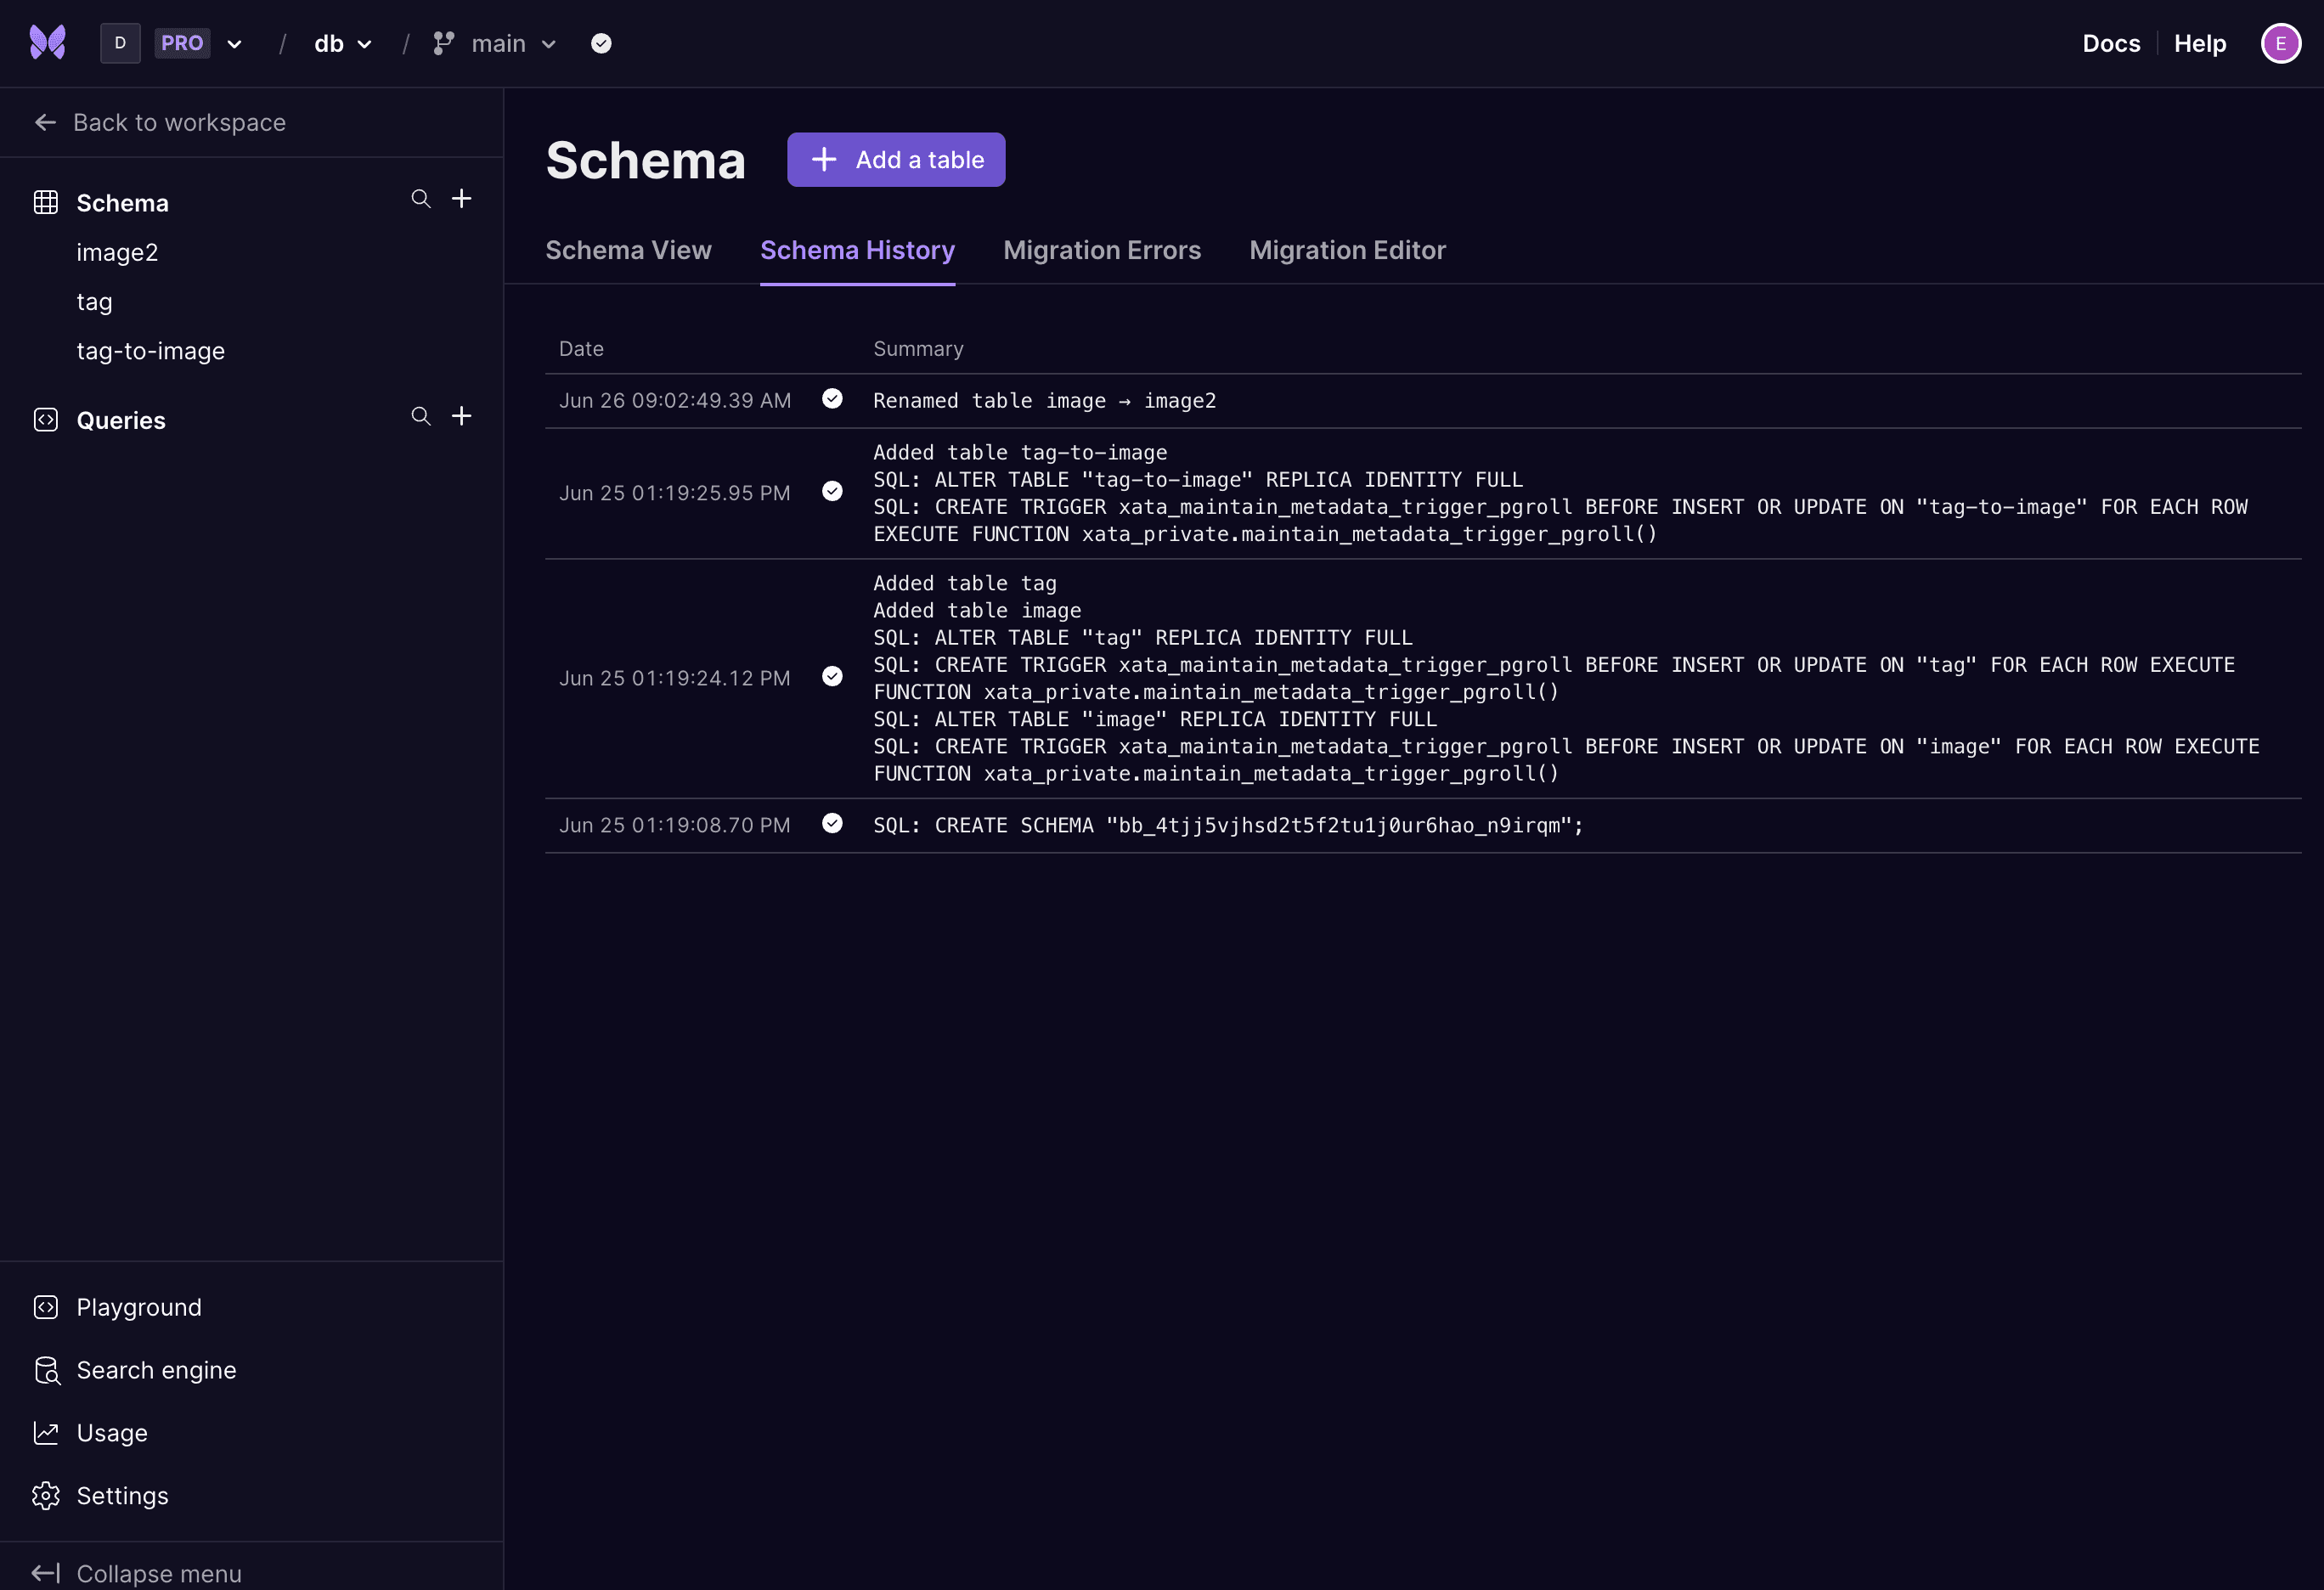The height and width of the screenshot is (1590, 2324).
Task: Go back to workspace
Action: 160,122
